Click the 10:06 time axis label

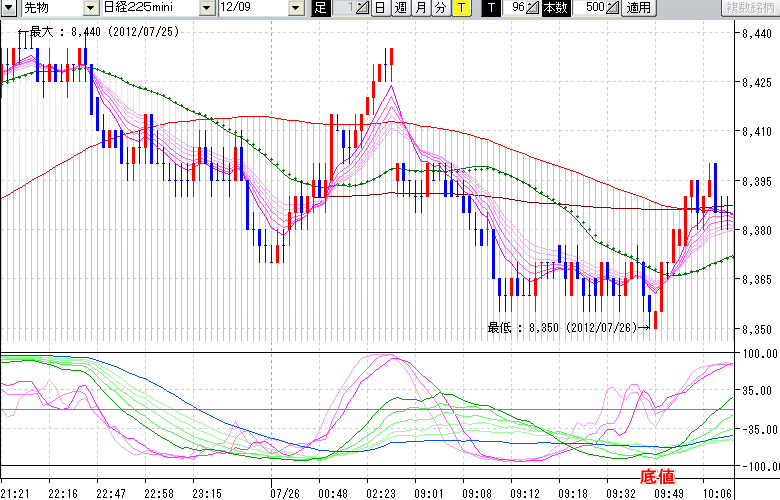(x=717, y=494)
